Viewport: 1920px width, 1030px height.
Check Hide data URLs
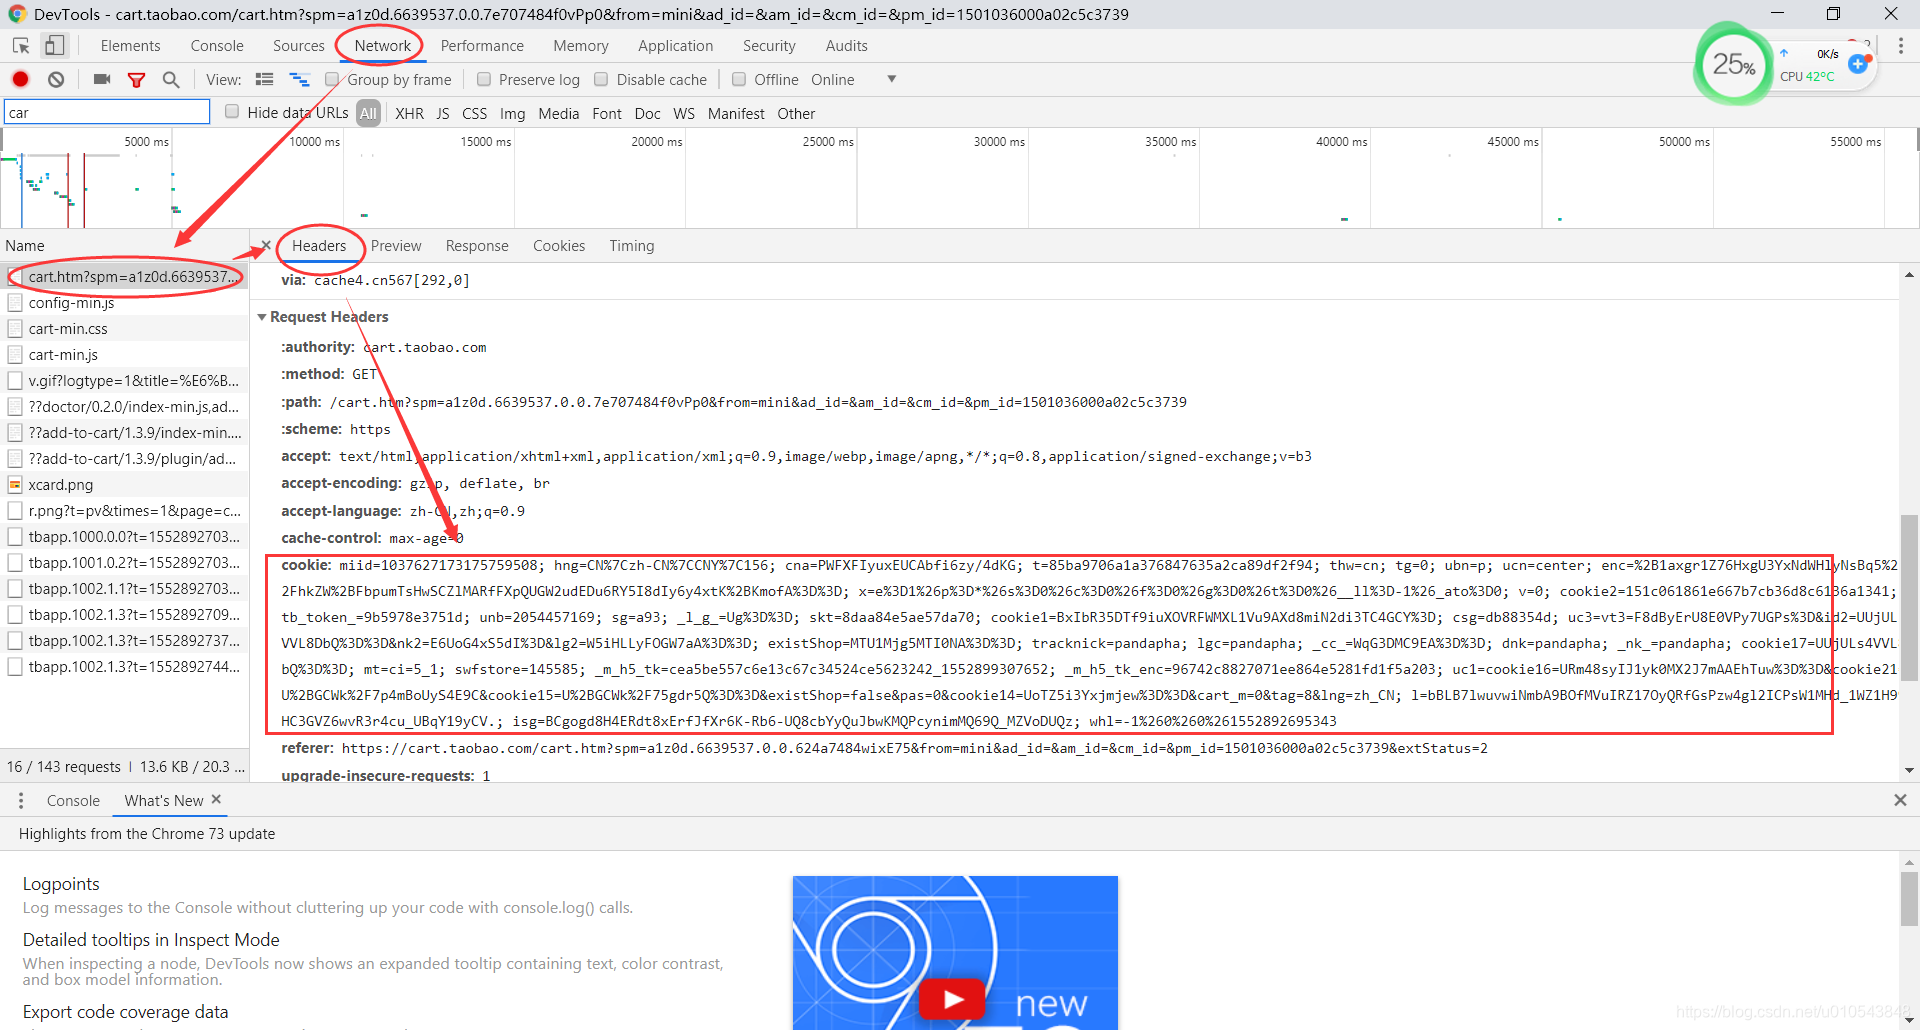pyautogui.click(x=232, y=112)
